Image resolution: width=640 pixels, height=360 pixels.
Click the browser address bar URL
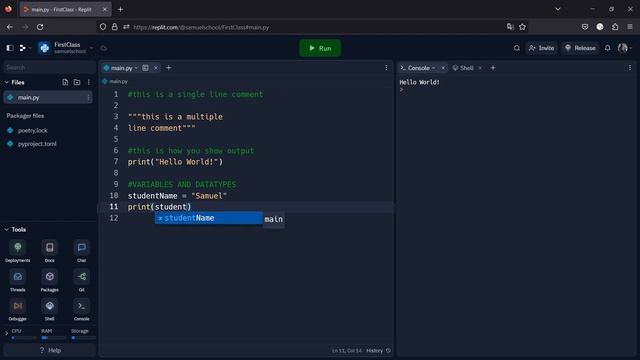click(201, 27)
